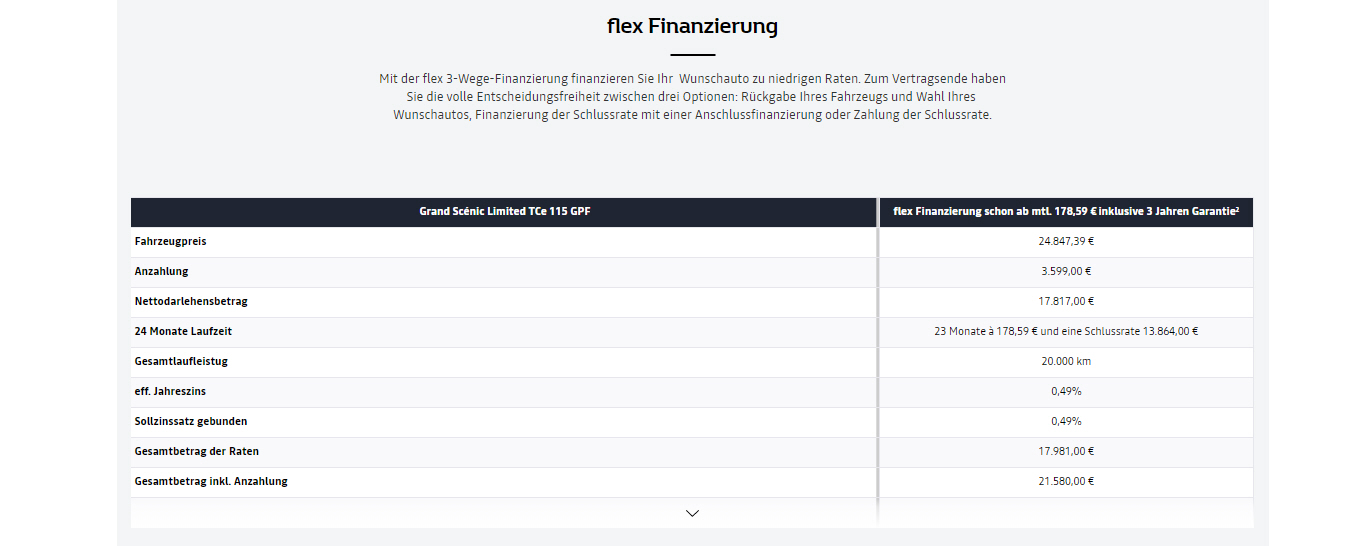Expand the financing table with the down chevron
This screenshot has height=546, width=1355.
[692, 513]
